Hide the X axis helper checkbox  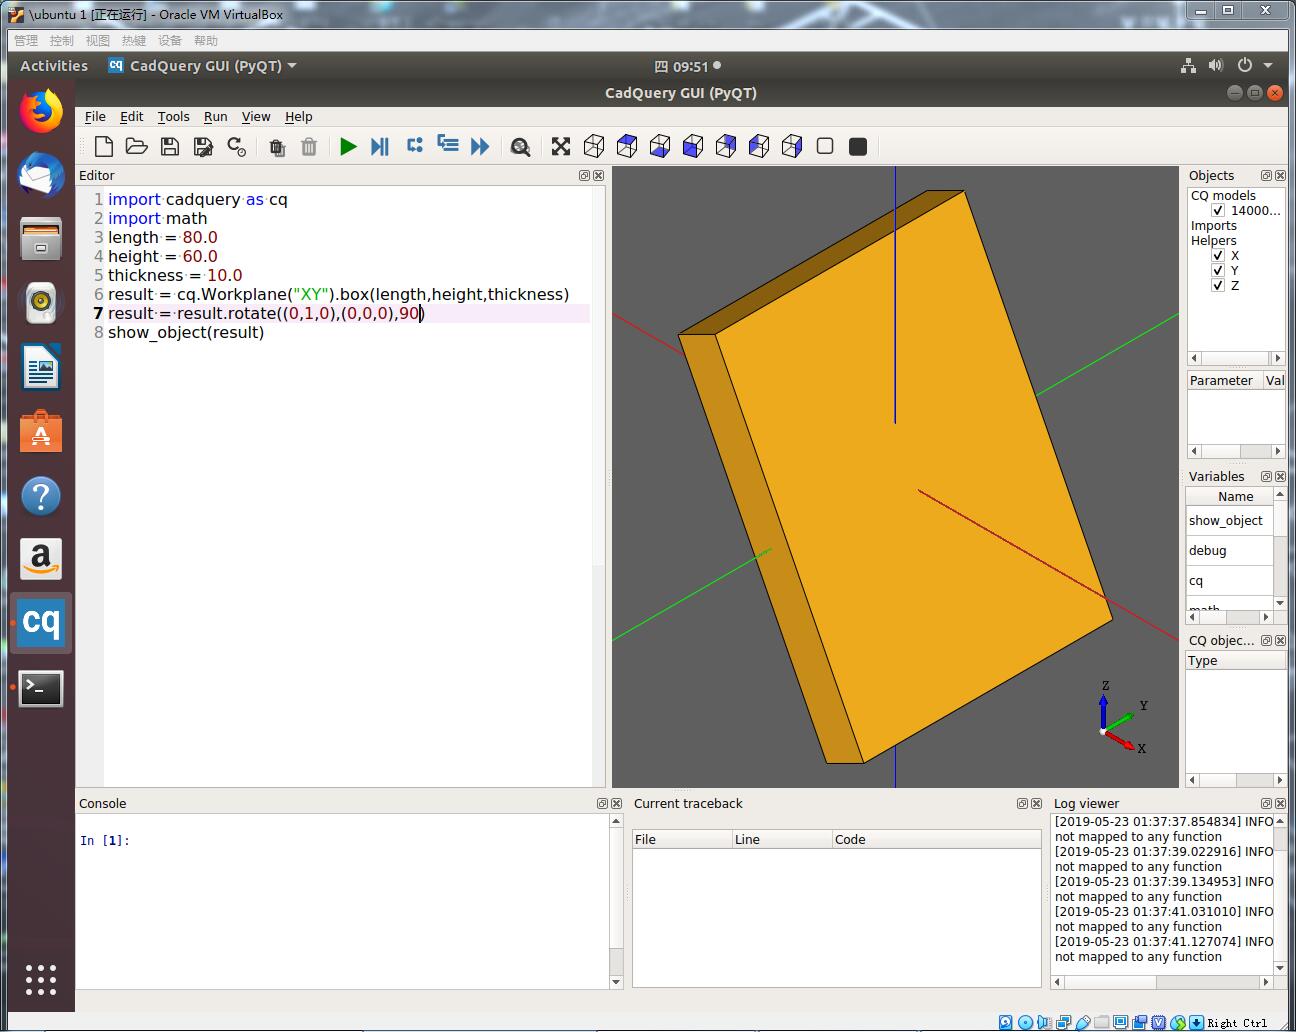click(x=1218, y=255)
